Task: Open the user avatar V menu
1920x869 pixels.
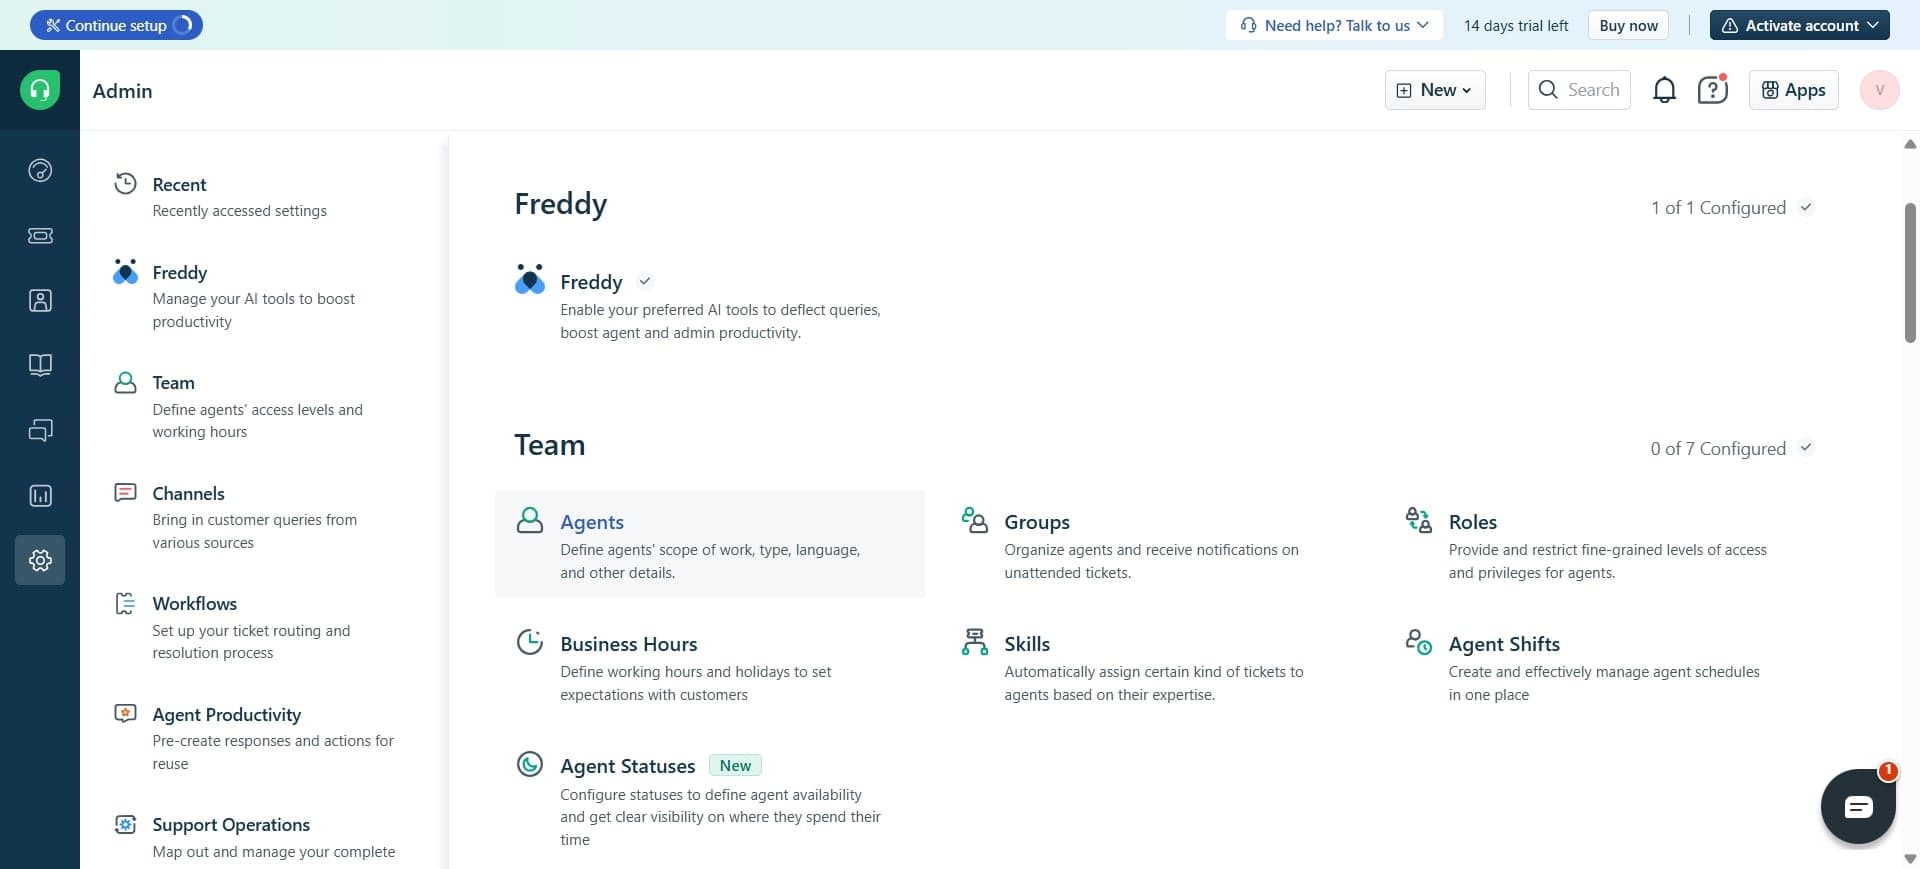Action: click(x=1879, y=90)
